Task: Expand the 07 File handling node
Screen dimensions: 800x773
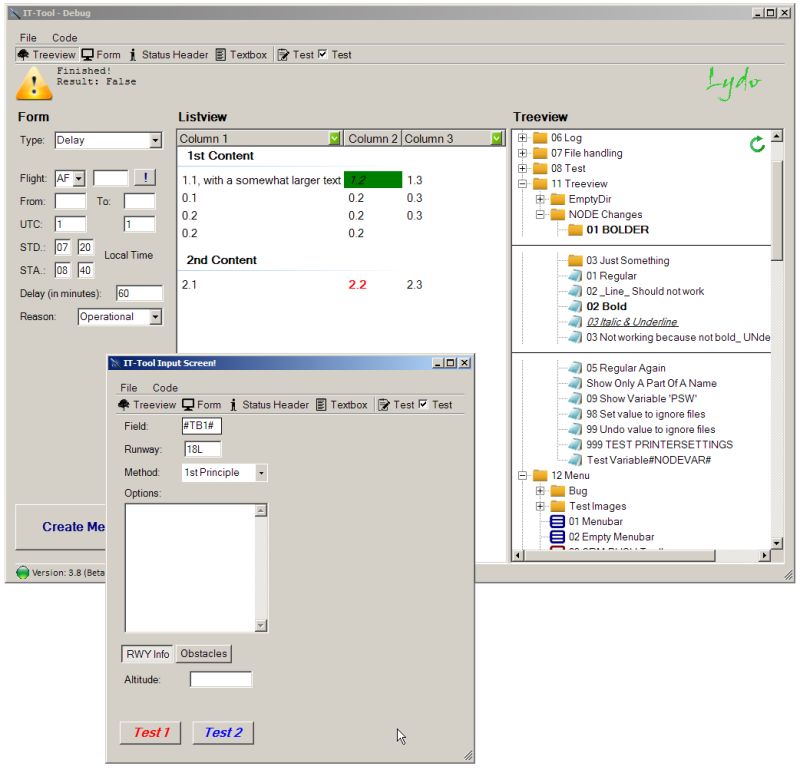Action: (522, 153)
